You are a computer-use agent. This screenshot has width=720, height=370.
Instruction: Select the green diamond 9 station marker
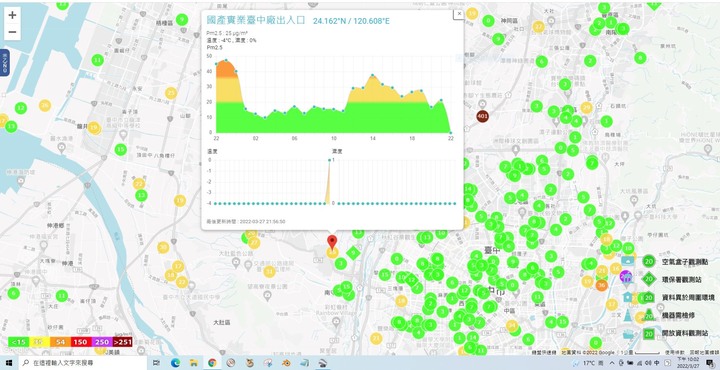(x=353, y=252)
